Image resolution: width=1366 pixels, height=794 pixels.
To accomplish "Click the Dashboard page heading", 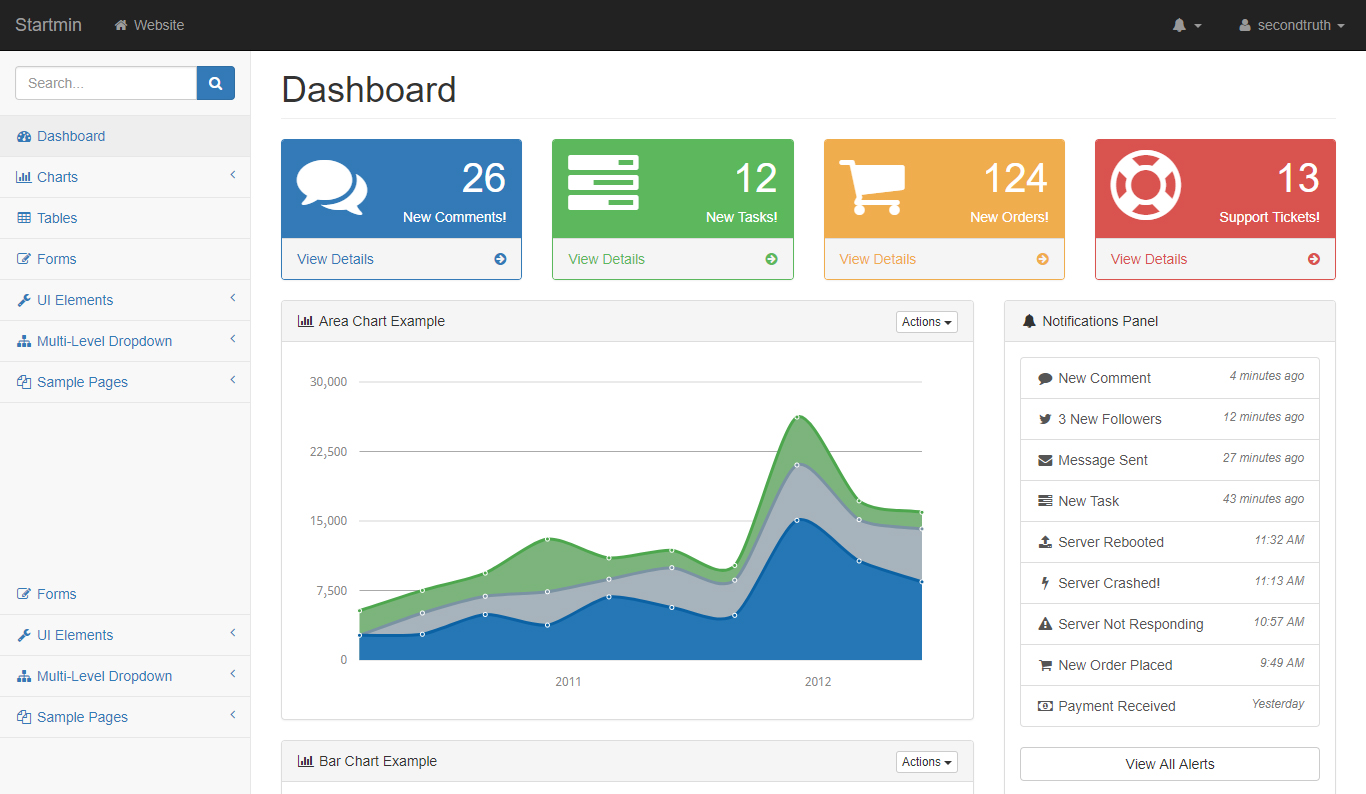I will 369,89.
